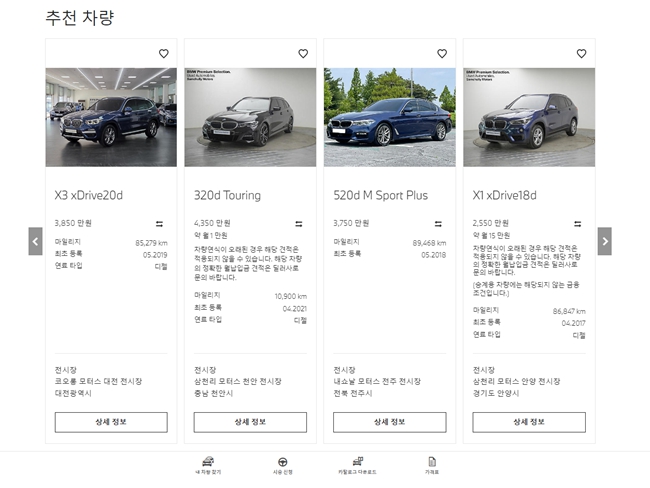This screenshot has height=488, width=650.
Task: Open 상세 정보 for X1 xDrive18d
Action: point(529,422)
